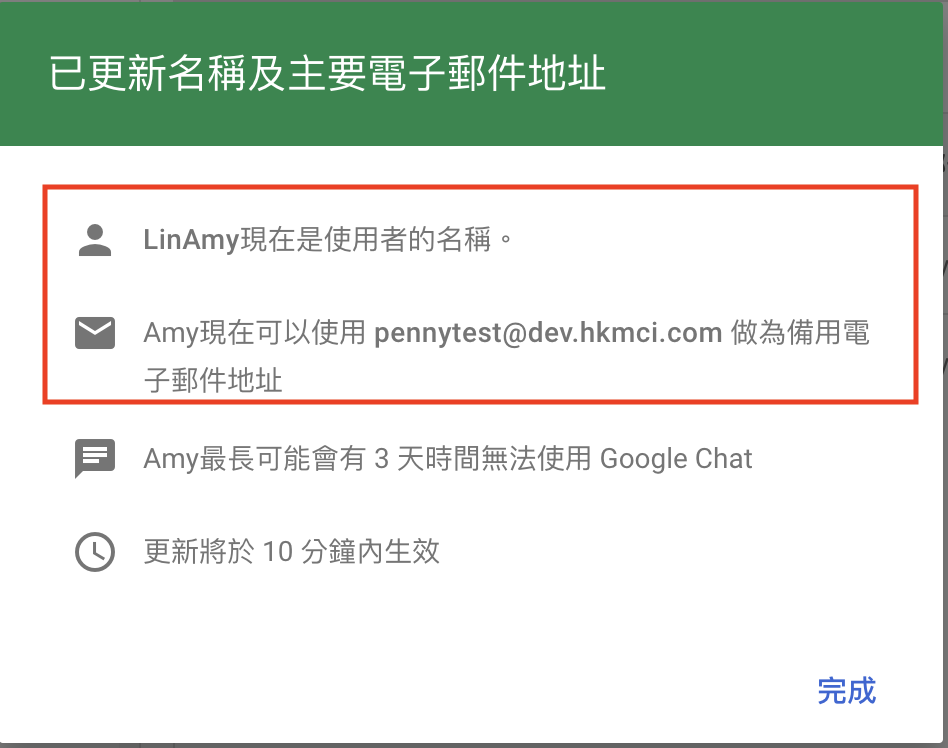The height and width of the screenshot is (748, 948).
Task: Click the Amy現在可以使用 text
Action: 255,333
